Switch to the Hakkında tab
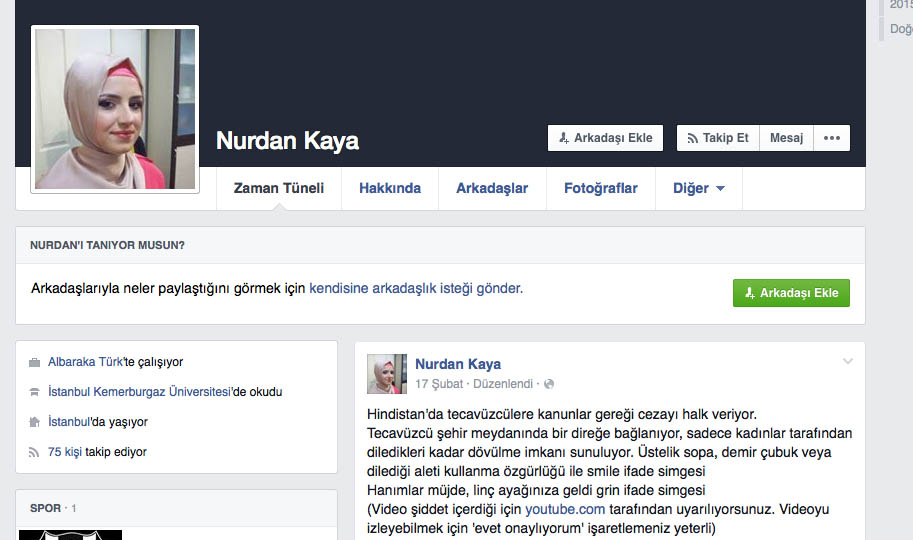This screenshot has height=540, width=913. tap(390, 188)
